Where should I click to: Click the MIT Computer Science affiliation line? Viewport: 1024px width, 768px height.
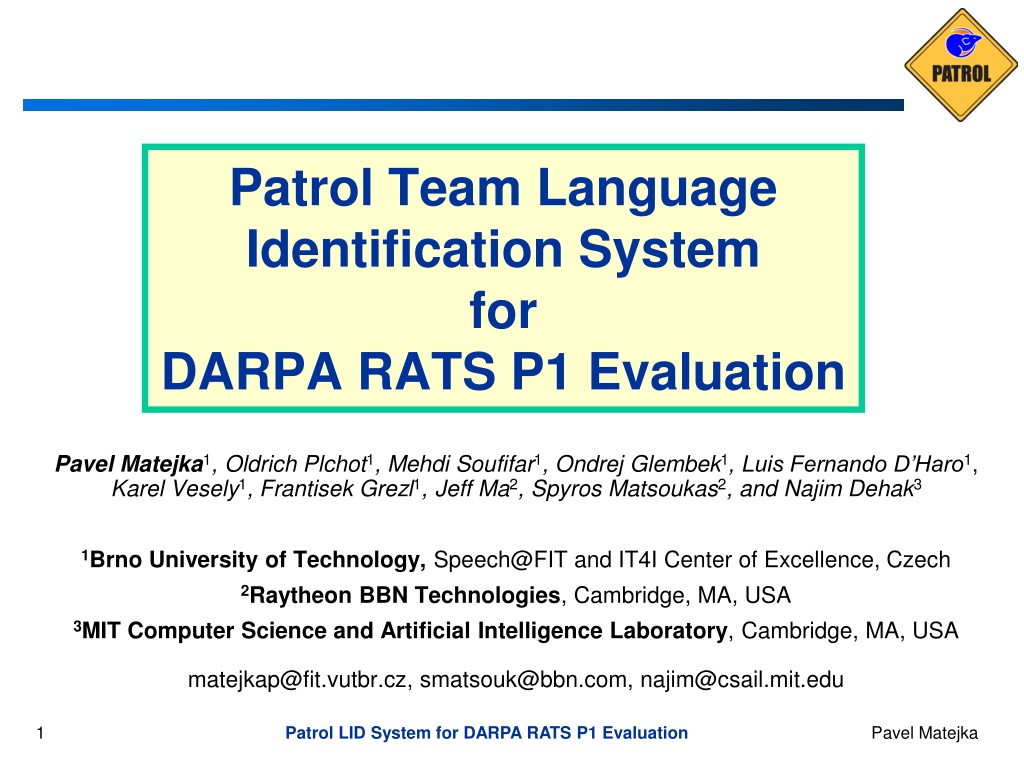coord(516,630)
